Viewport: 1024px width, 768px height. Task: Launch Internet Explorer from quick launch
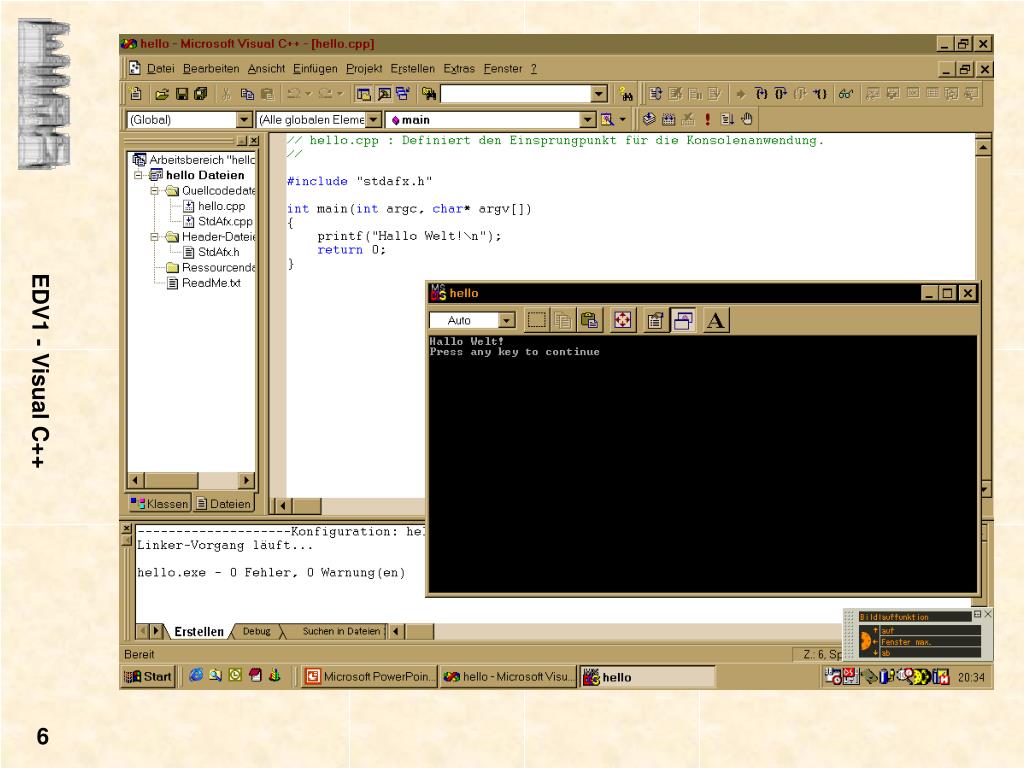[x=195, y=675]
